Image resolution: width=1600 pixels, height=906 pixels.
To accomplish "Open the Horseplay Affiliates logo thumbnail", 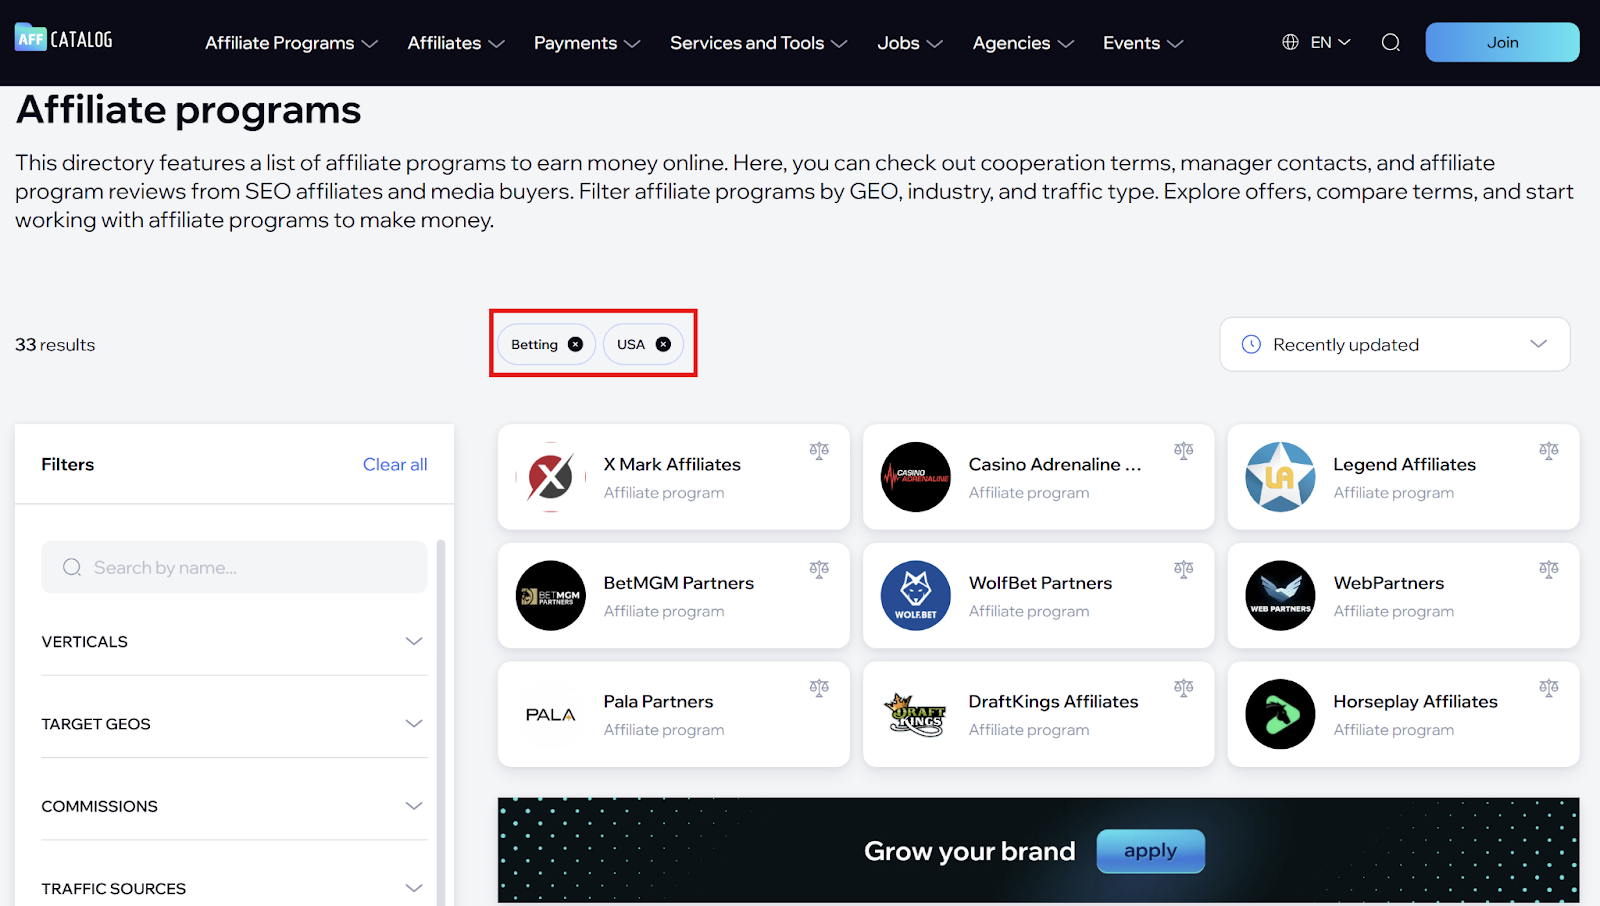I will click(x=1280, y=714).
